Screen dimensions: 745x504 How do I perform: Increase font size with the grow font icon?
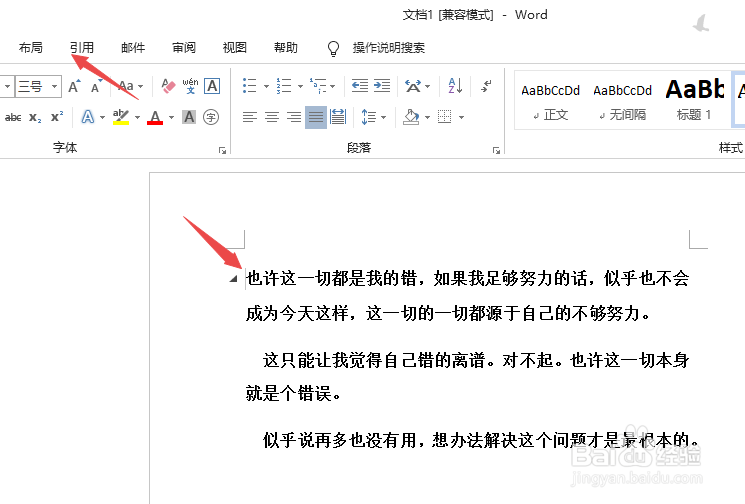[74, 86]
